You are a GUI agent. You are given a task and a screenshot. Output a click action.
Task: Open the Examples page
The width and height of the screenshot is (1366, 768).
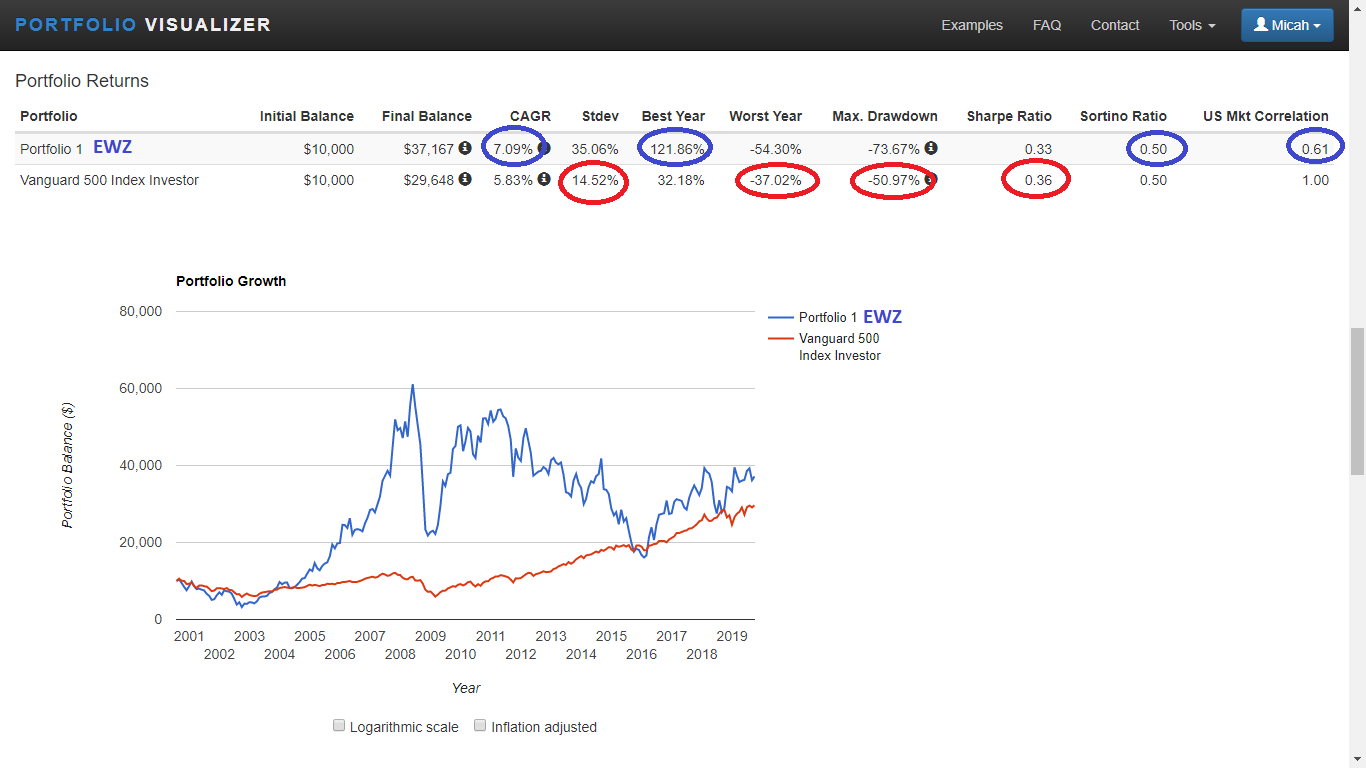(972, 25)
